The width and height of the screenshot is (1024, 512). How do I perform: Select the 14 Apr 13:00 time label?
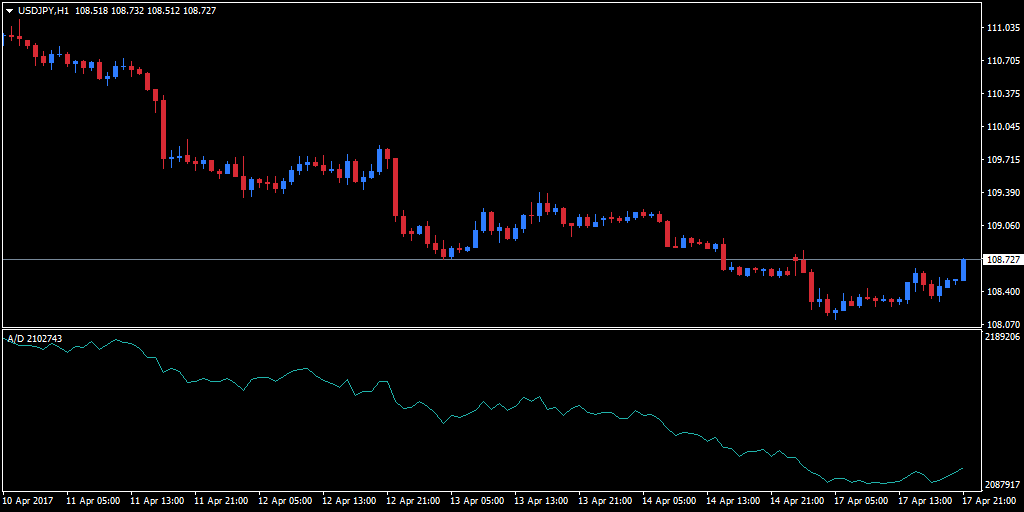click(732, 501)
